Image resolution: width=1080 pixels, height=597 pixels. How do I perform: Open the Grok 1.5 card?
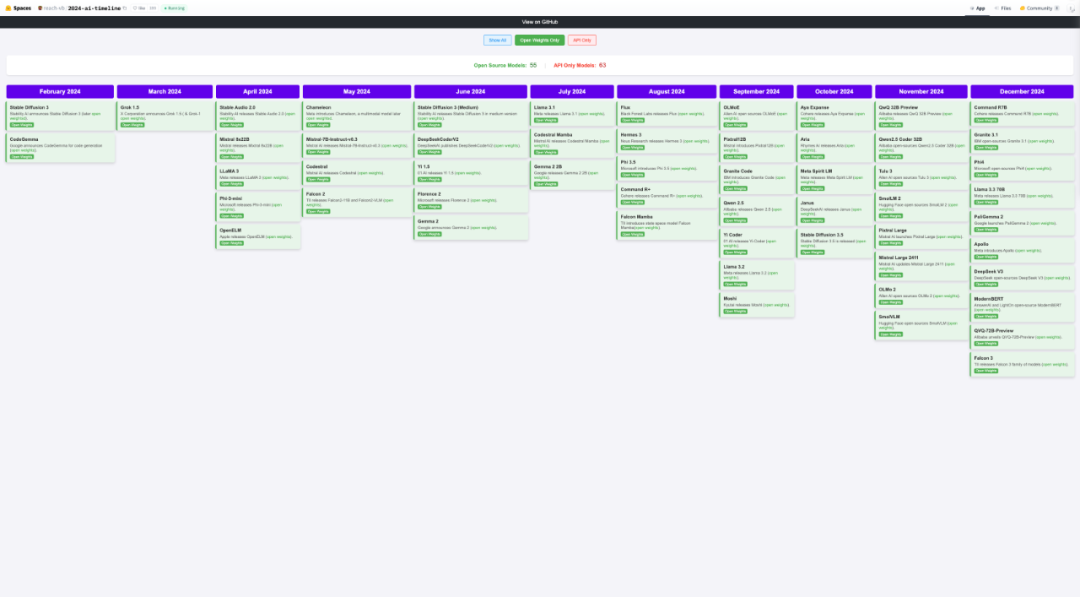click(165, 116)
